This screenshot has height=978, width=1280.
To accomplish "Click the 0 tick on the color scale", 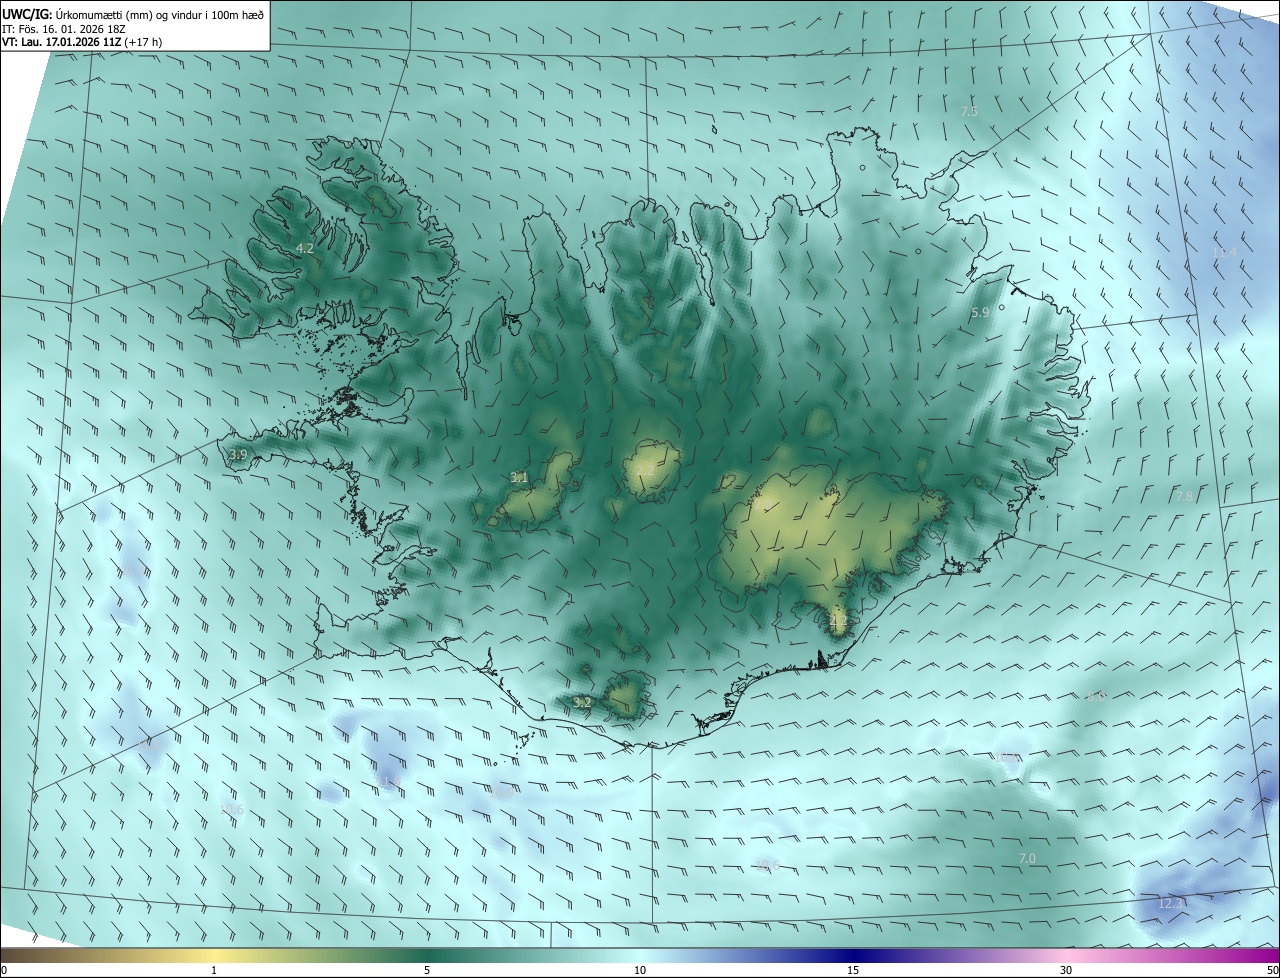I will tap(4, 970).
